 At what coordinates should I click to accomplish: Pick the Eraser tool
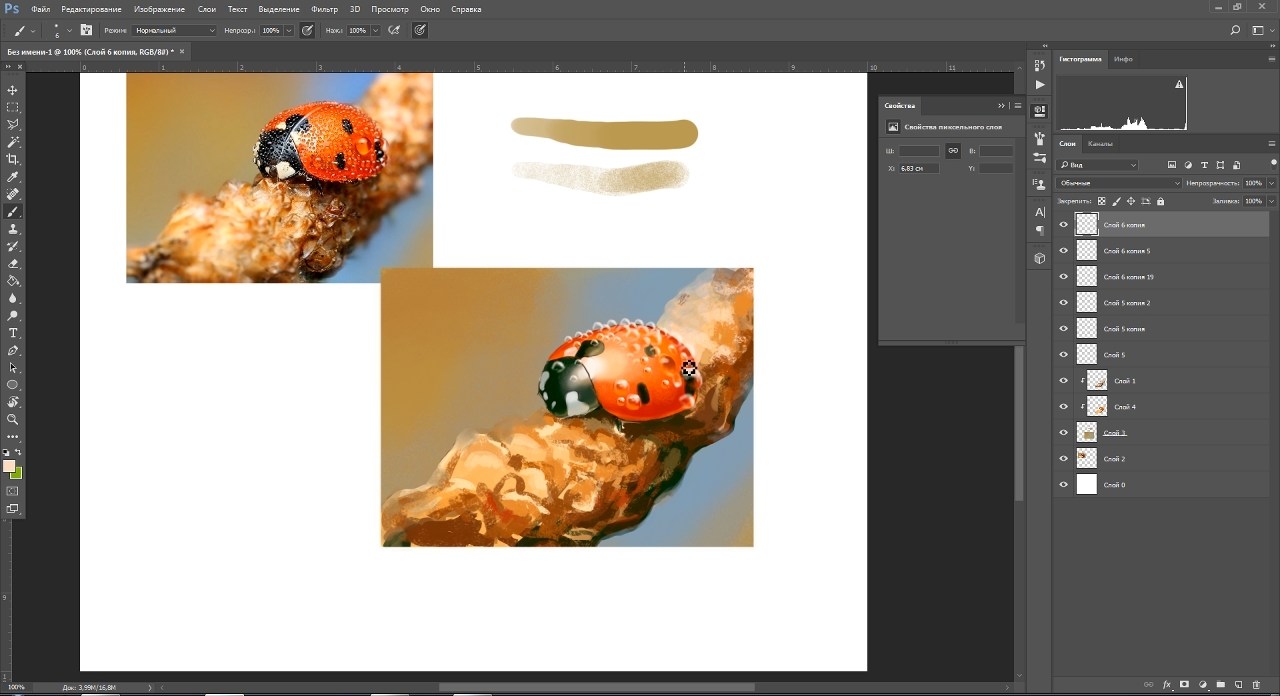click(13, 264)
